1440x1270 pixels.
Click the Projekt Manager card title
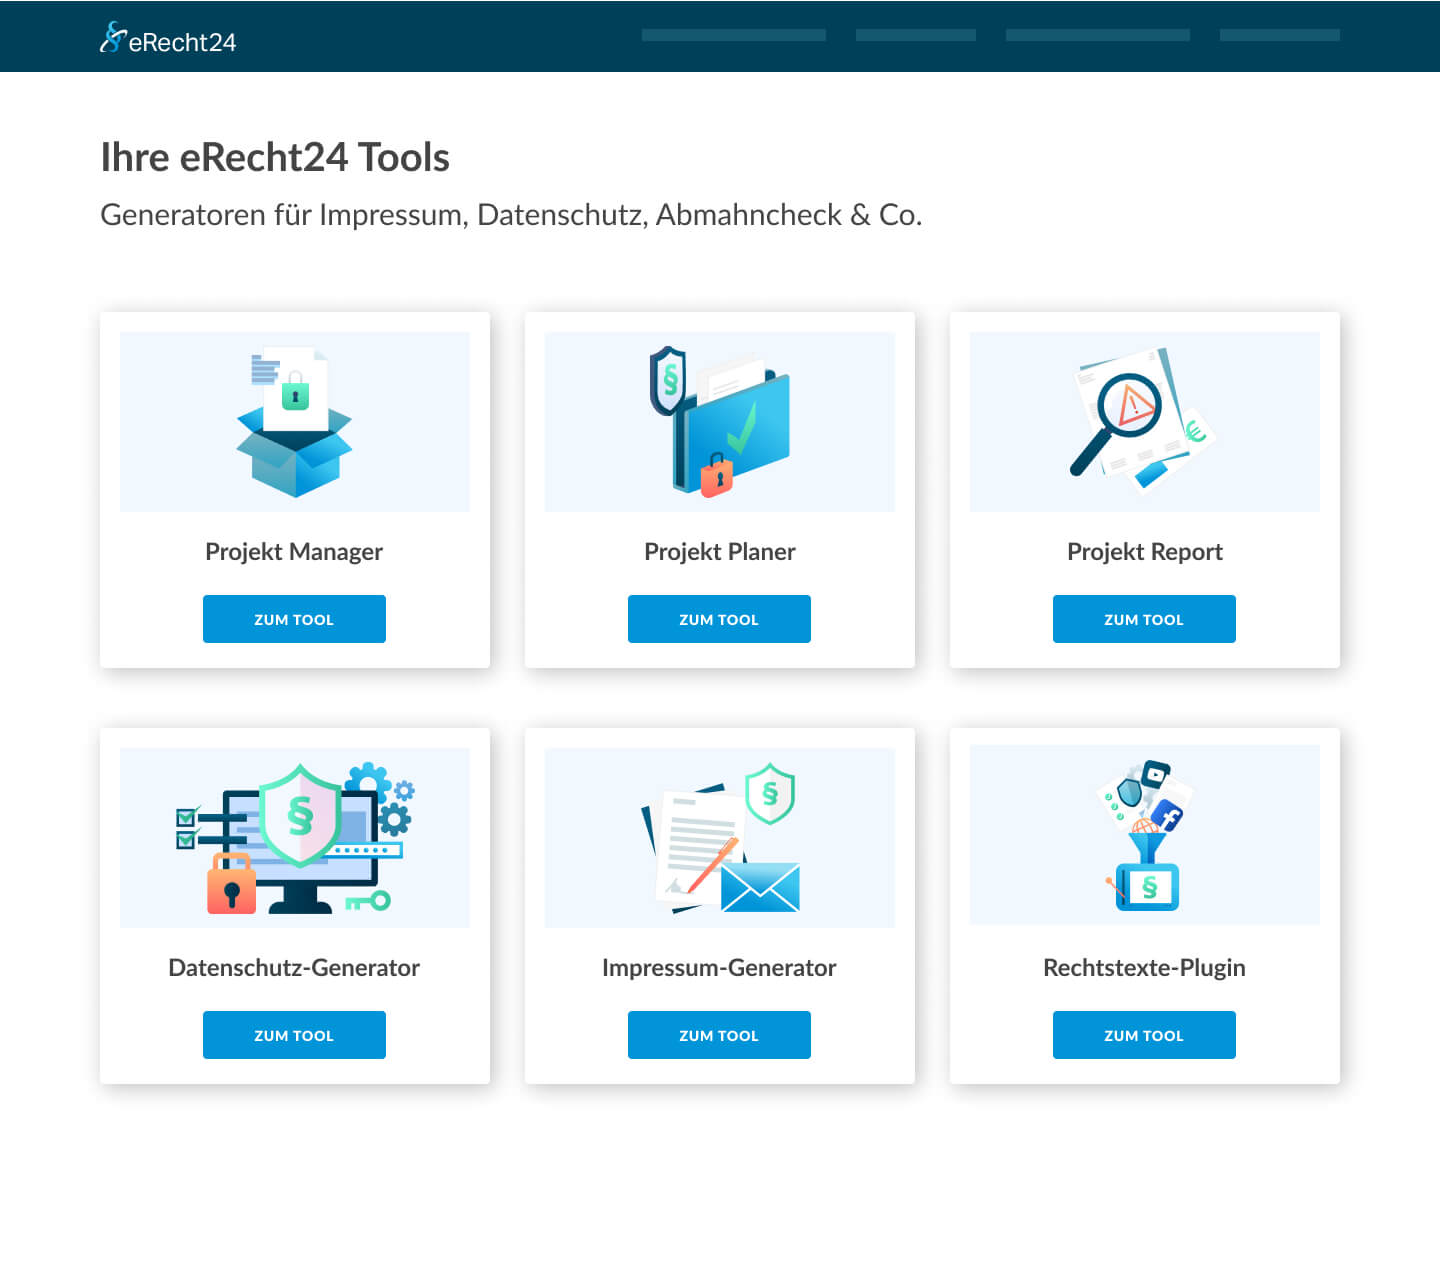point(294,552)
